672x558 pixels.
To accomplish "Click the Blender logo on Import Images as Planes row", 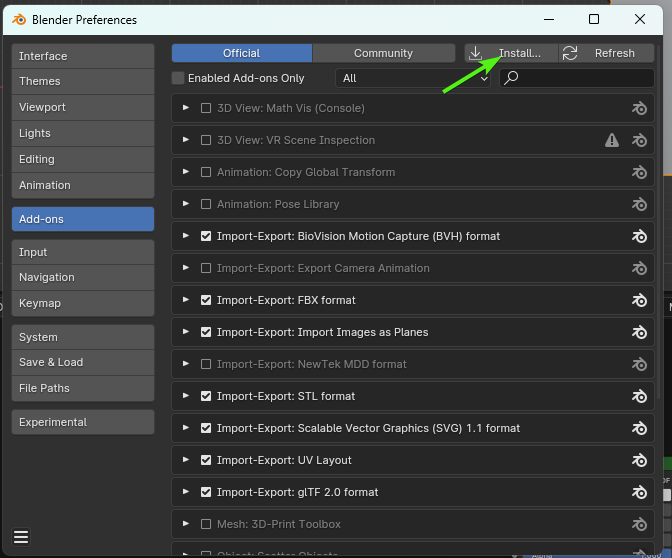I will (x=639, y=332).
